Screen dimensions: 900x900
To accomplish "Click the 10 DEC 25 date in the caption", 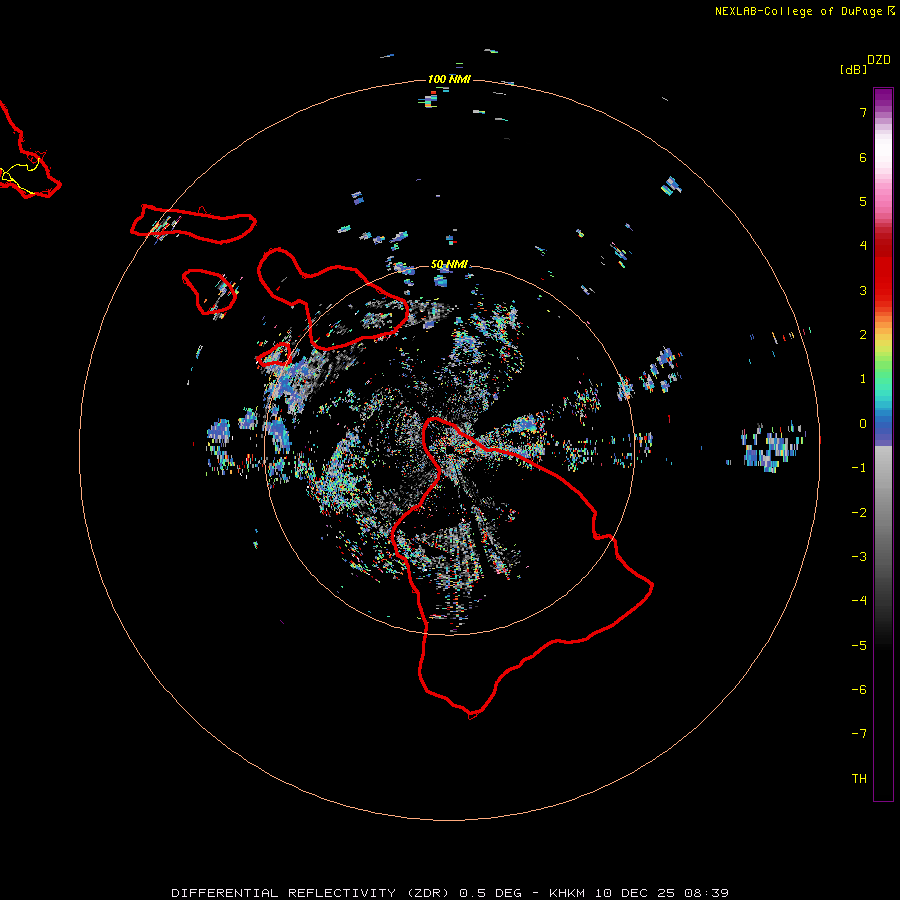I will [x=636, y=893].
